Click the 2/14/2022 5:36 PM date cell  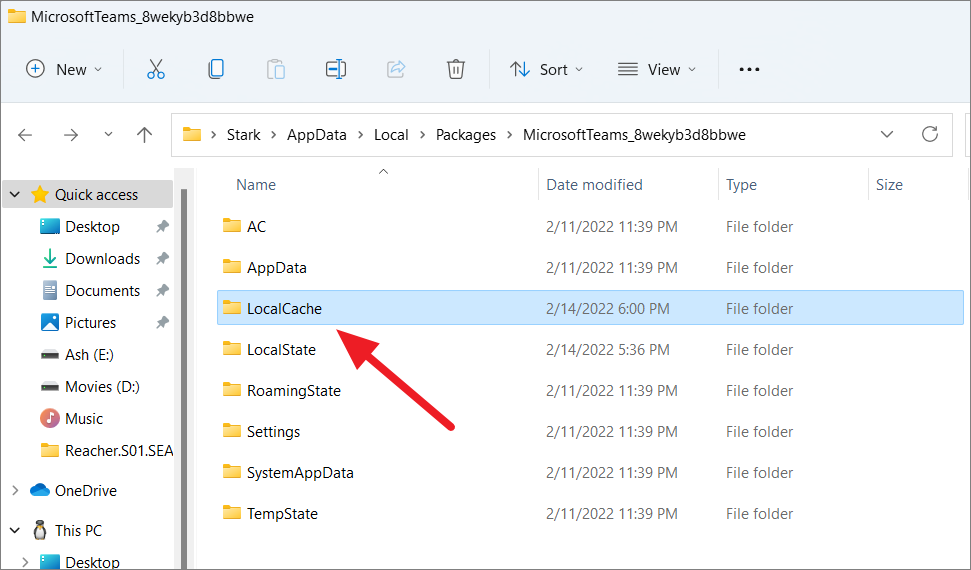[x=607, y=349]
